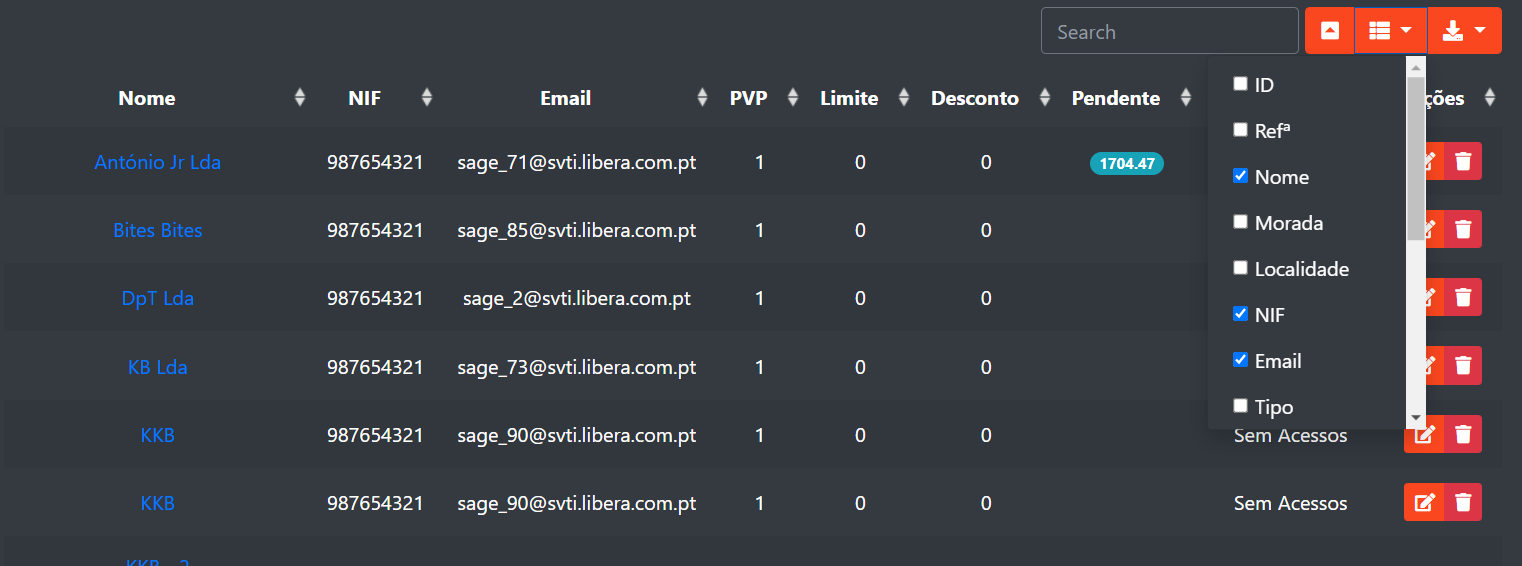Click into the Search input field
The width and height of the screenshot is (1522, 566).
[x=1169, y=32]
